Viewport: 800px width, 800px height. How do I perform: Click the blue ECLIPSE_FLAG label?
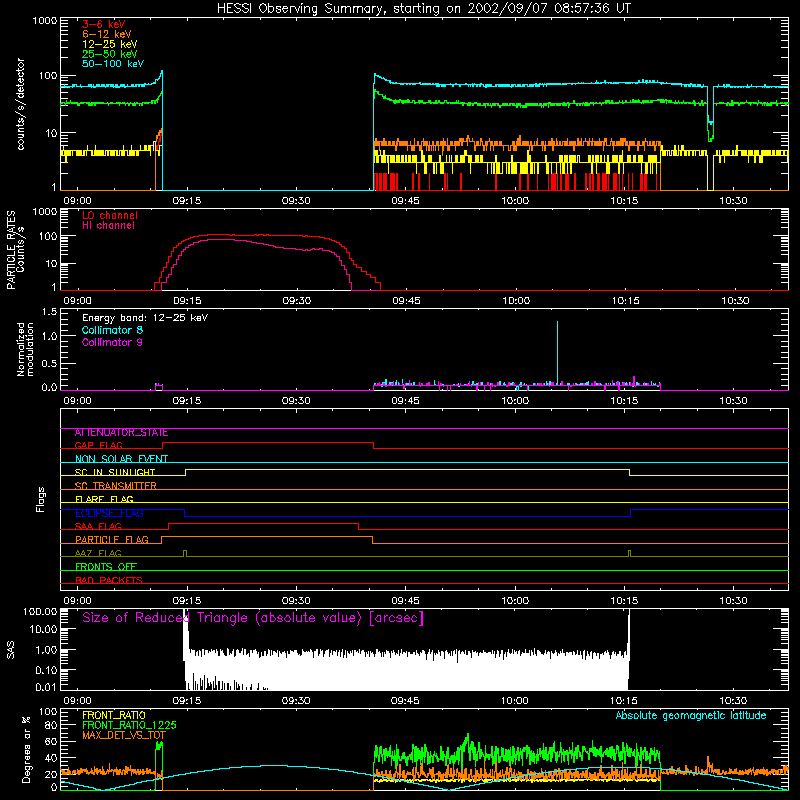pyautogui.click(x=109, y=513)
